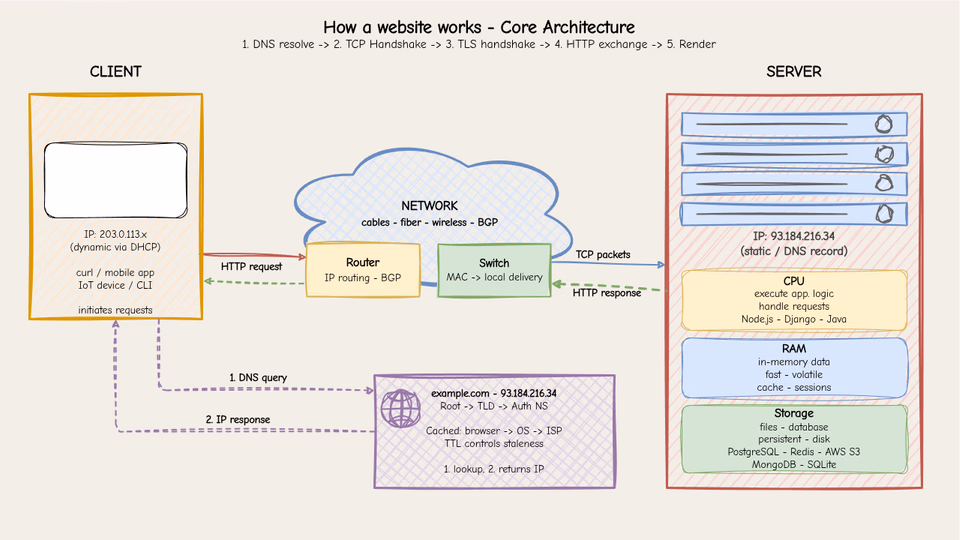
Task: Click the NETWORK cloud label
Action: pyautogui.click(x=429, y=206)
